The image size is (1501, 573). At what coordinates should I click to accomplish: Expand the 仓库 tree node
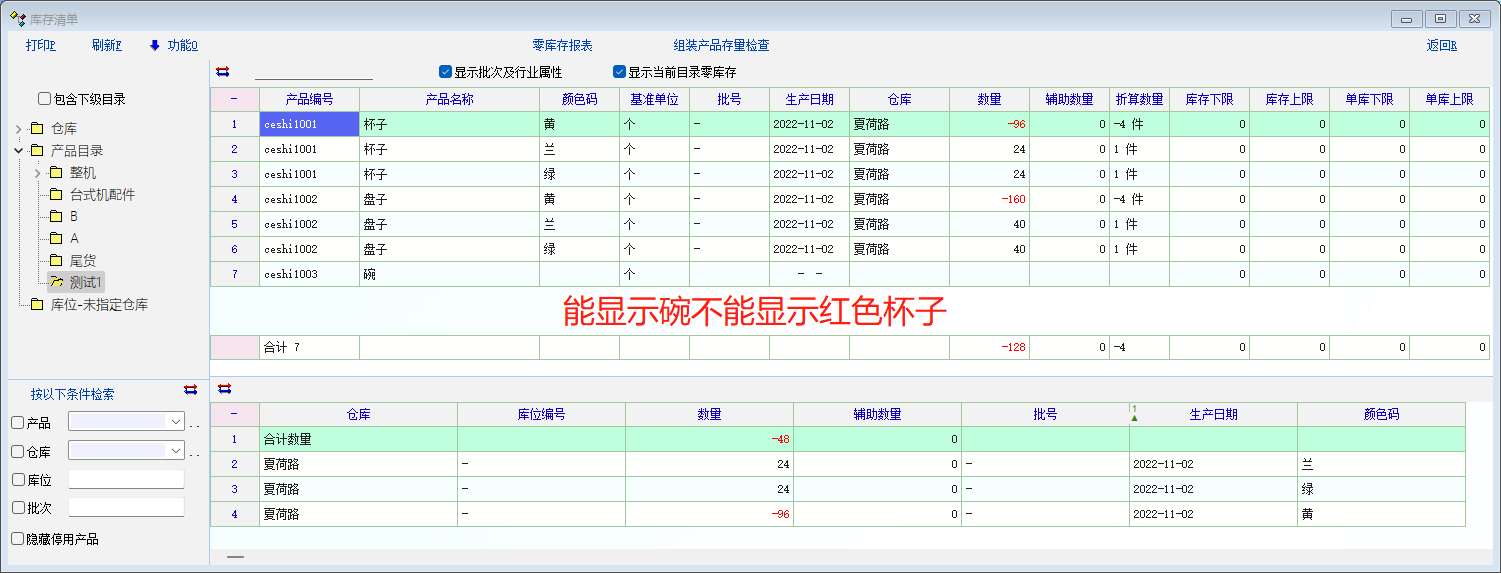point(19,128)
